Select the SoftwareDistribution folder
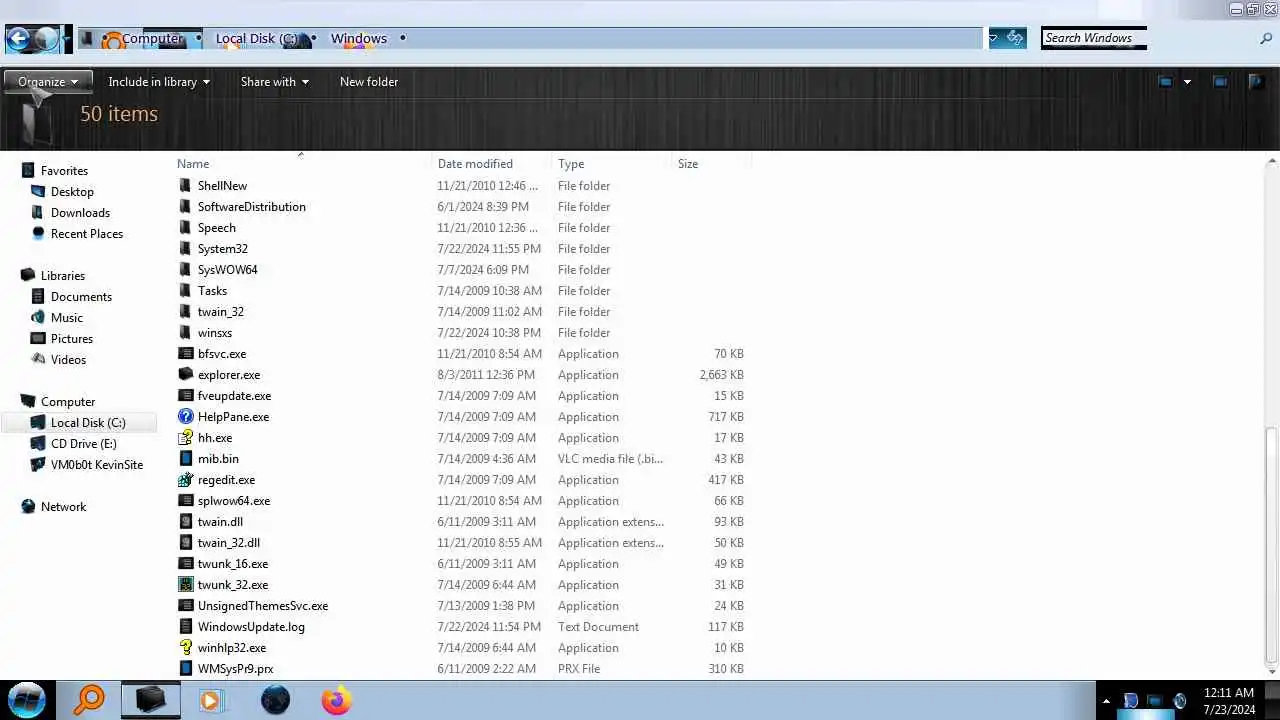This screenshot has height=720, width=1280. 252,207
